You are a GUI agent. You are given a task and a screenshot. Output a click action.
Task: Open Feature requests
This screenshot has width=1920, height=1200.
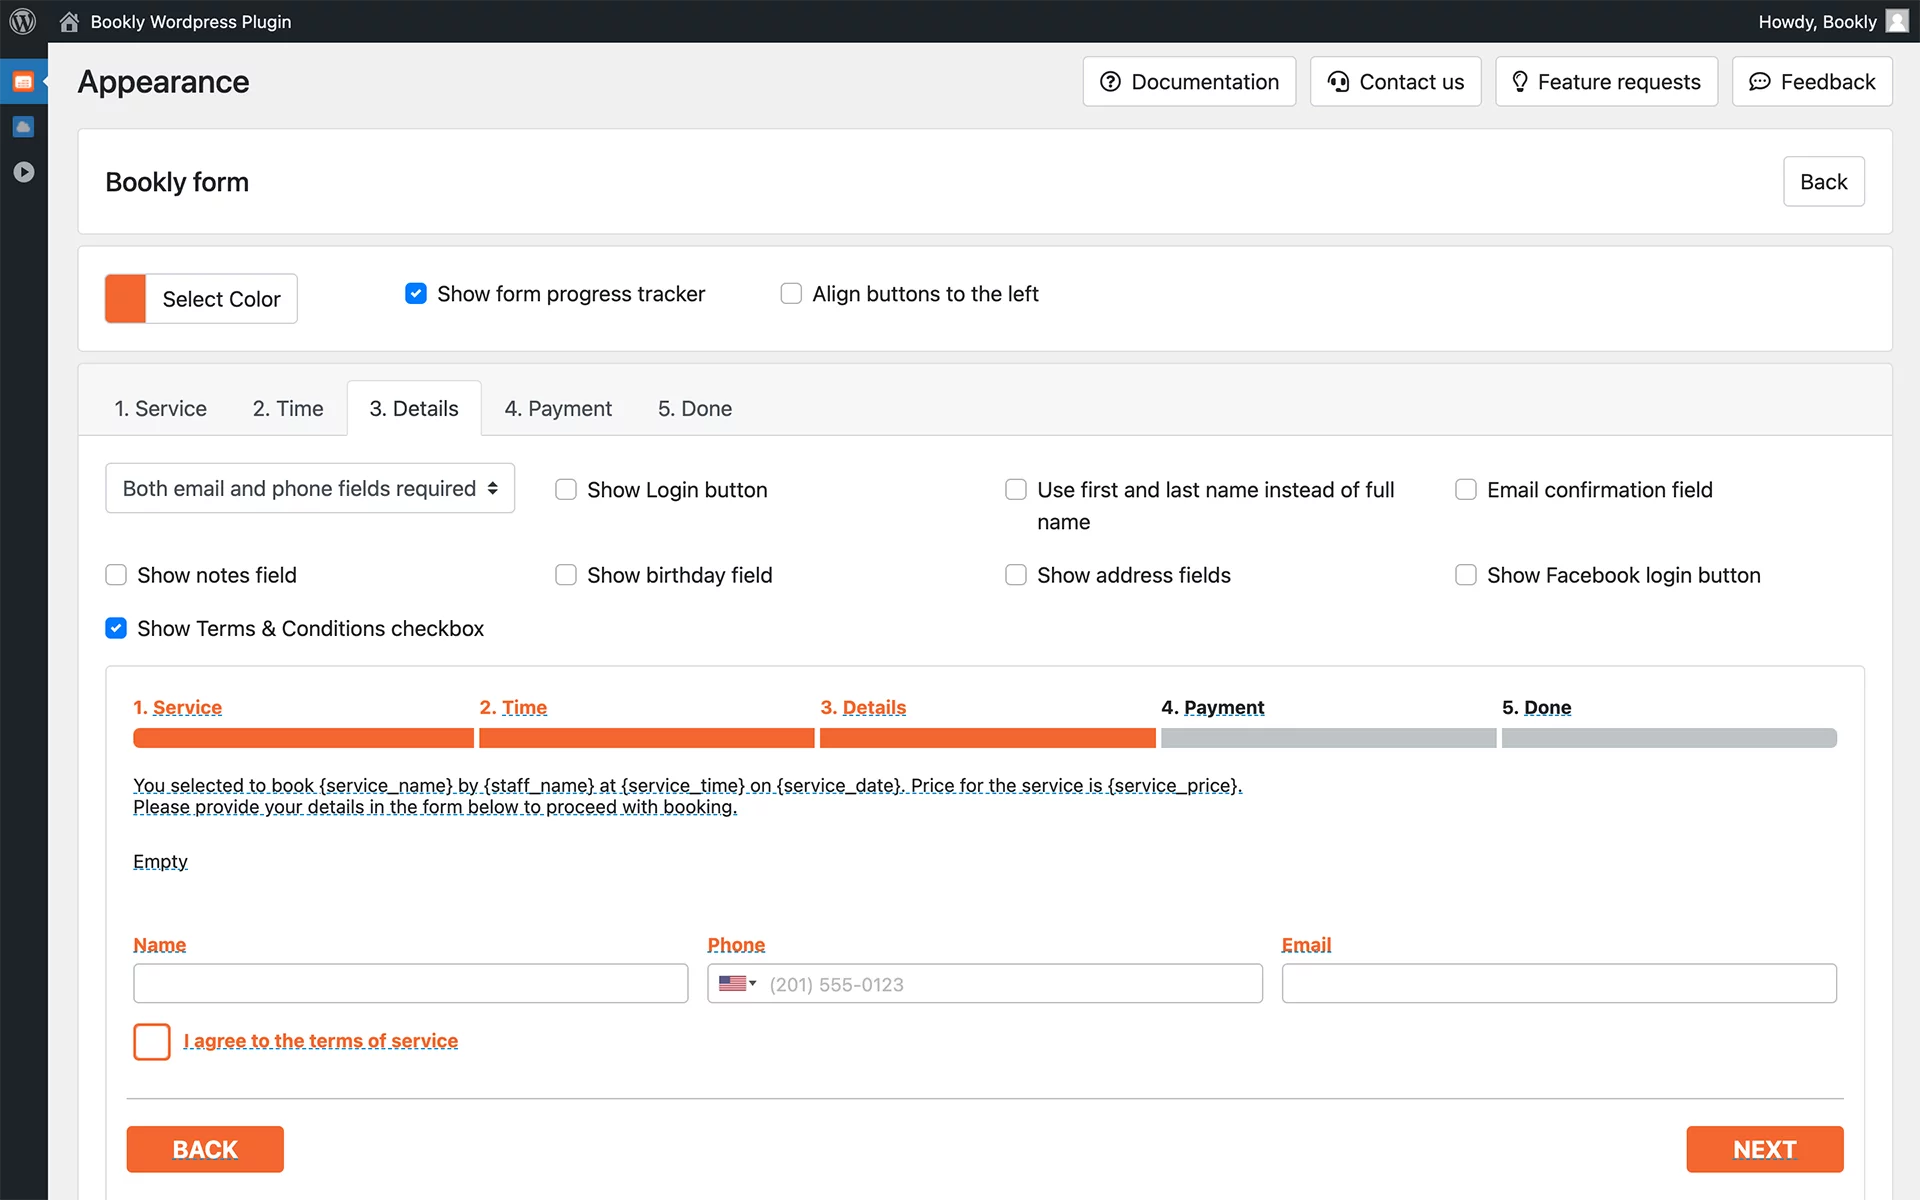tap(1606, 82)
